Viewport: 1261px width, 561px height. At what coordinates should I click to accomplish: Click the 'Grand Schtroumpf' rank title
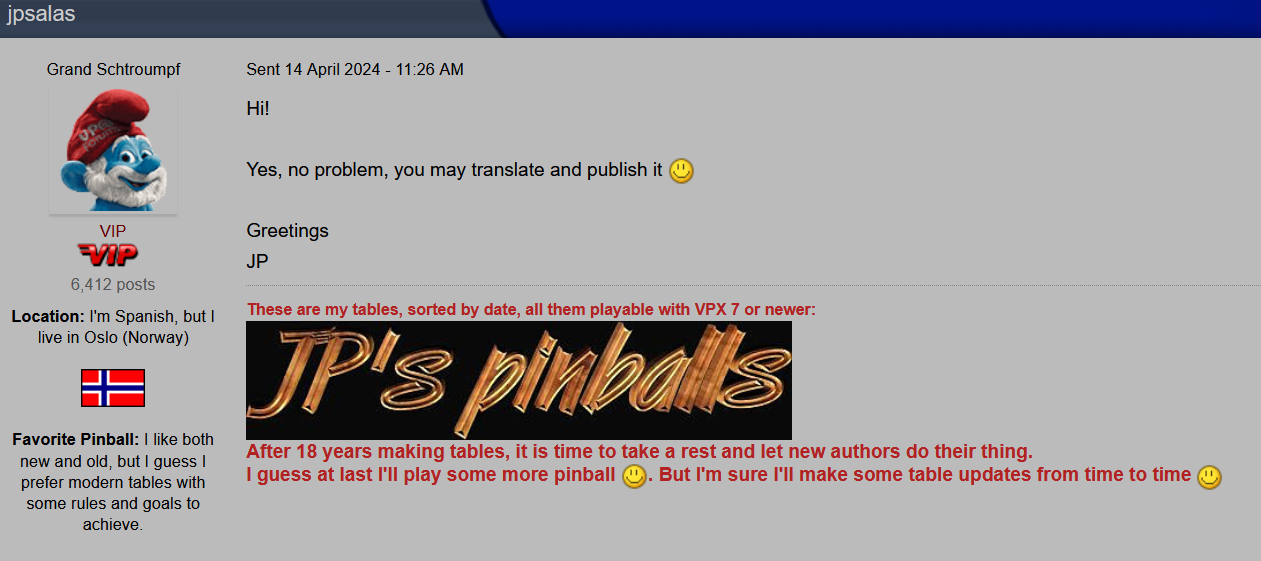tap(113, 70)
